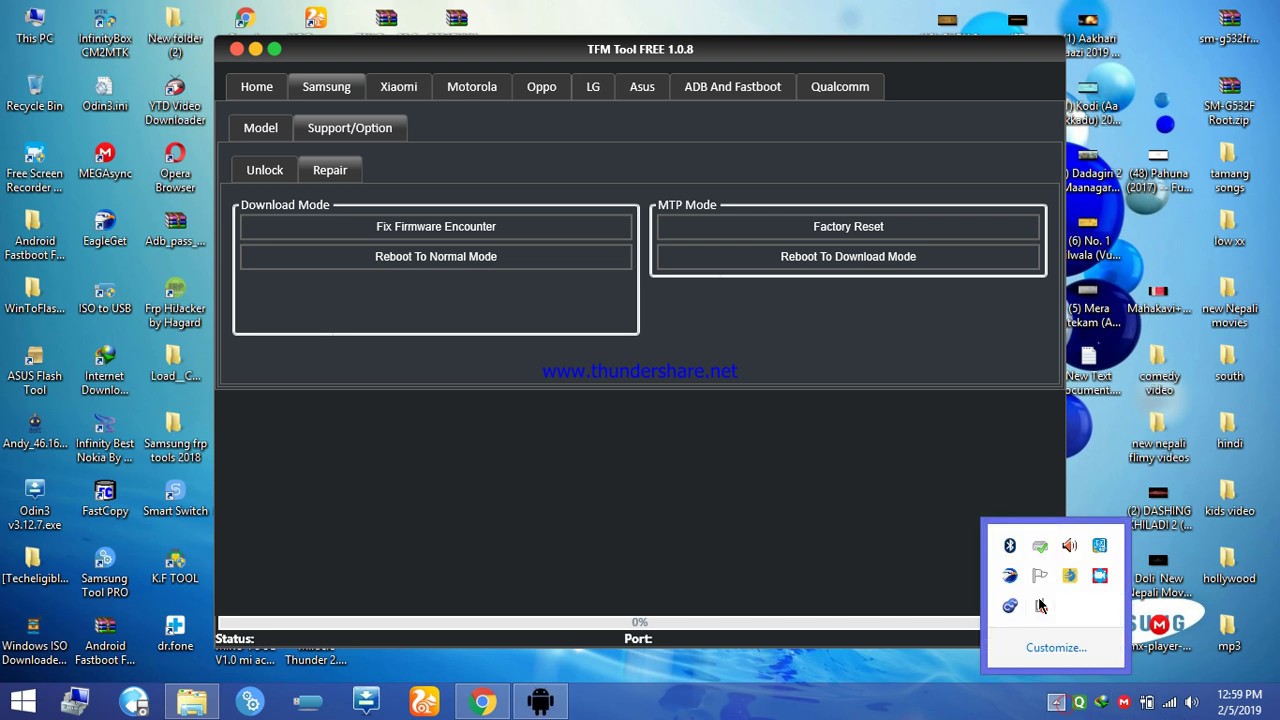
Task: Open the Unlock sub-tab
Action: pos(265,170)
